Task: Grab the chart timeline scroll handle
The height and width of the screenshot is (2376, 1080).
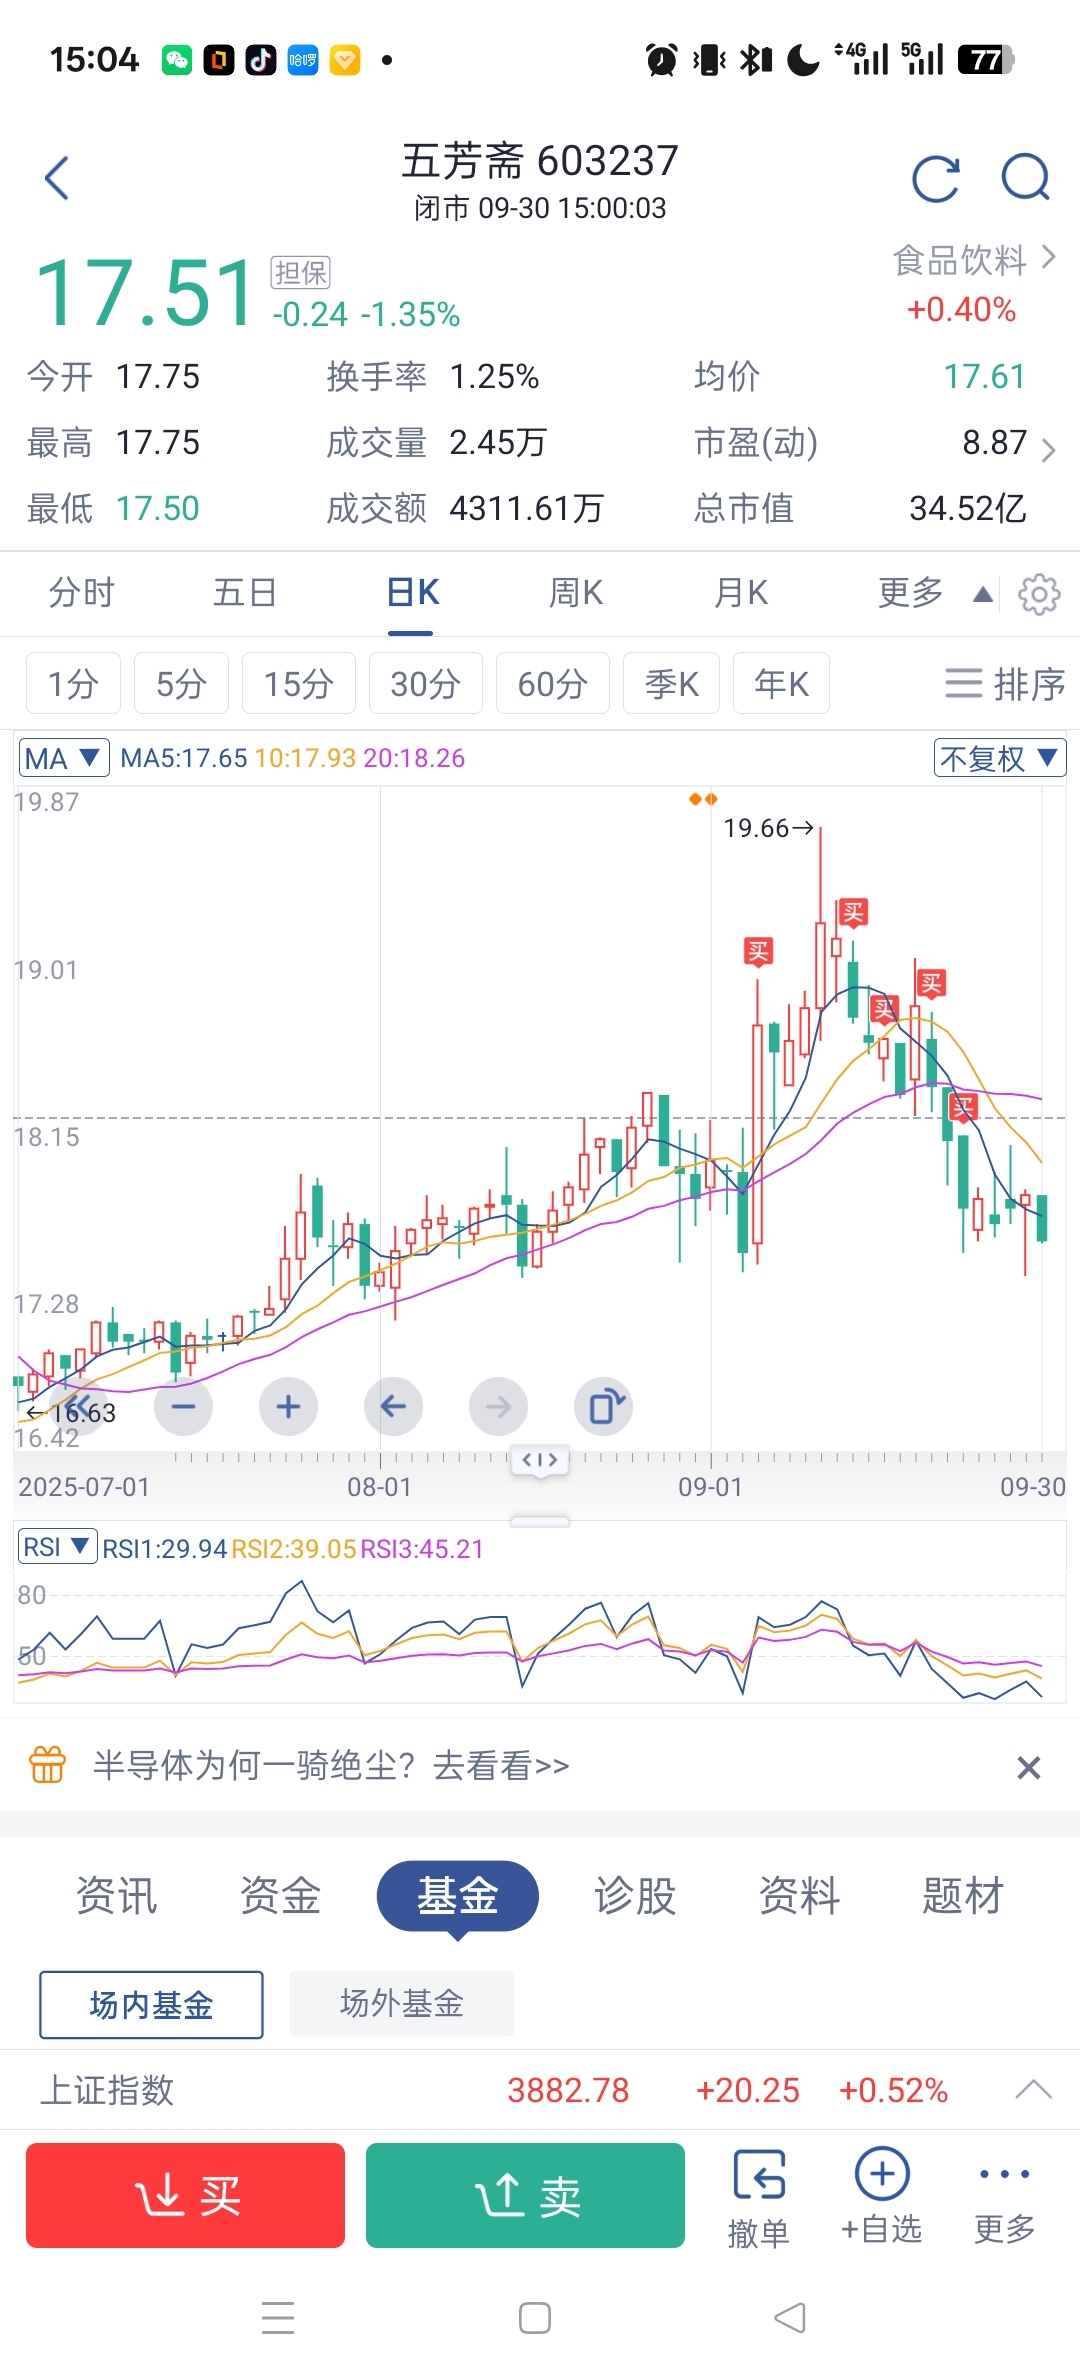Action: (x=540, y=1460)
